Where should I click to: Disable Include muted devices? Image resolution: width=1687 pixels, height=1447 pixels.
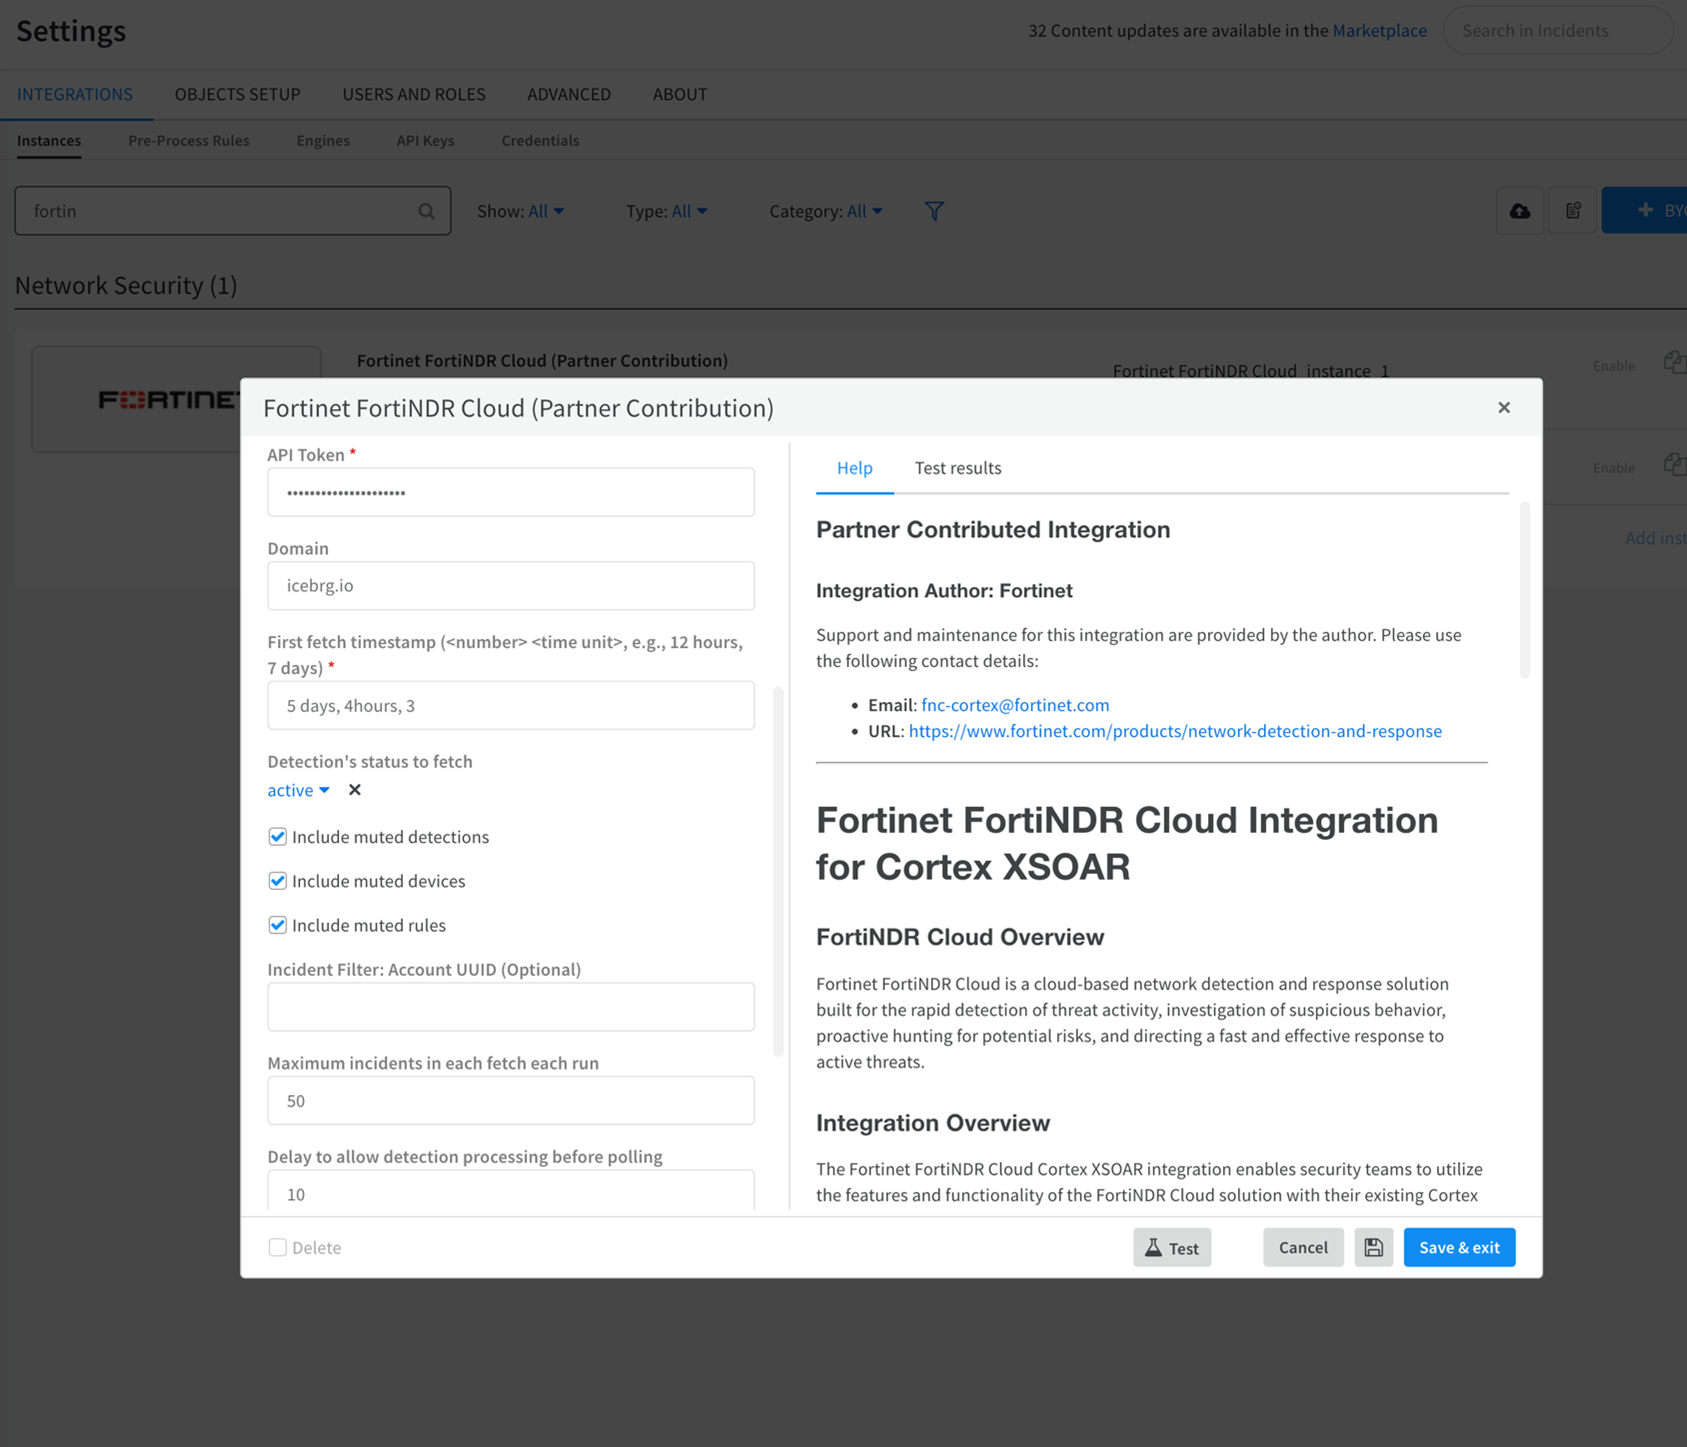point(277,881)
